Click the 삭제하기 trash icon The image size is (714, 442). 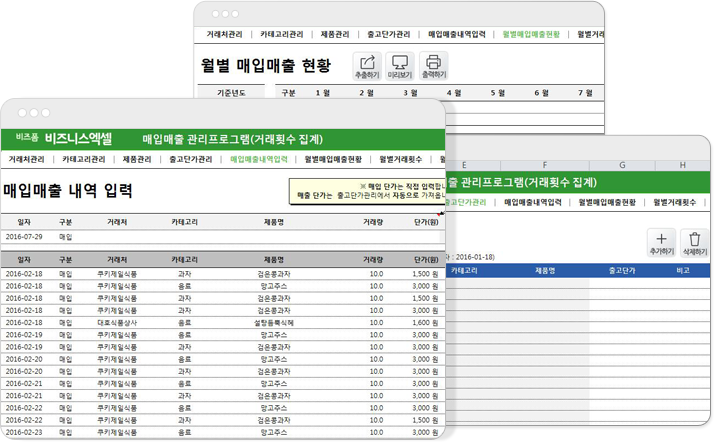pyautogui.click(x=696, y=239)
